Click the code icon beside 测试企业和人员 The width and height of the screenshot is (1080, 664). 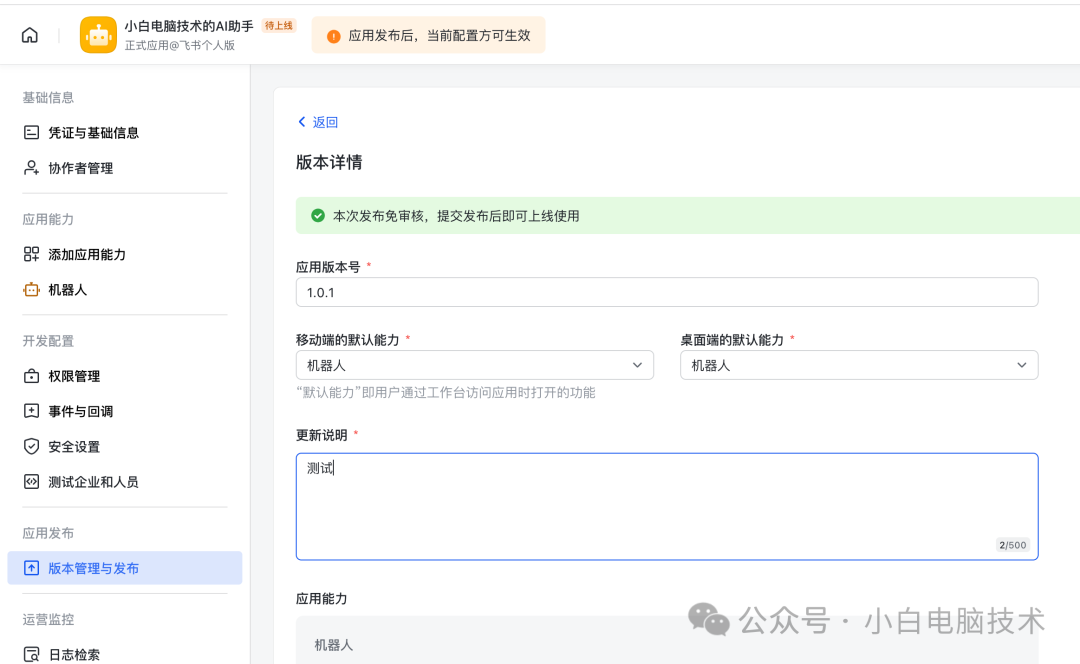coord(31,481)
